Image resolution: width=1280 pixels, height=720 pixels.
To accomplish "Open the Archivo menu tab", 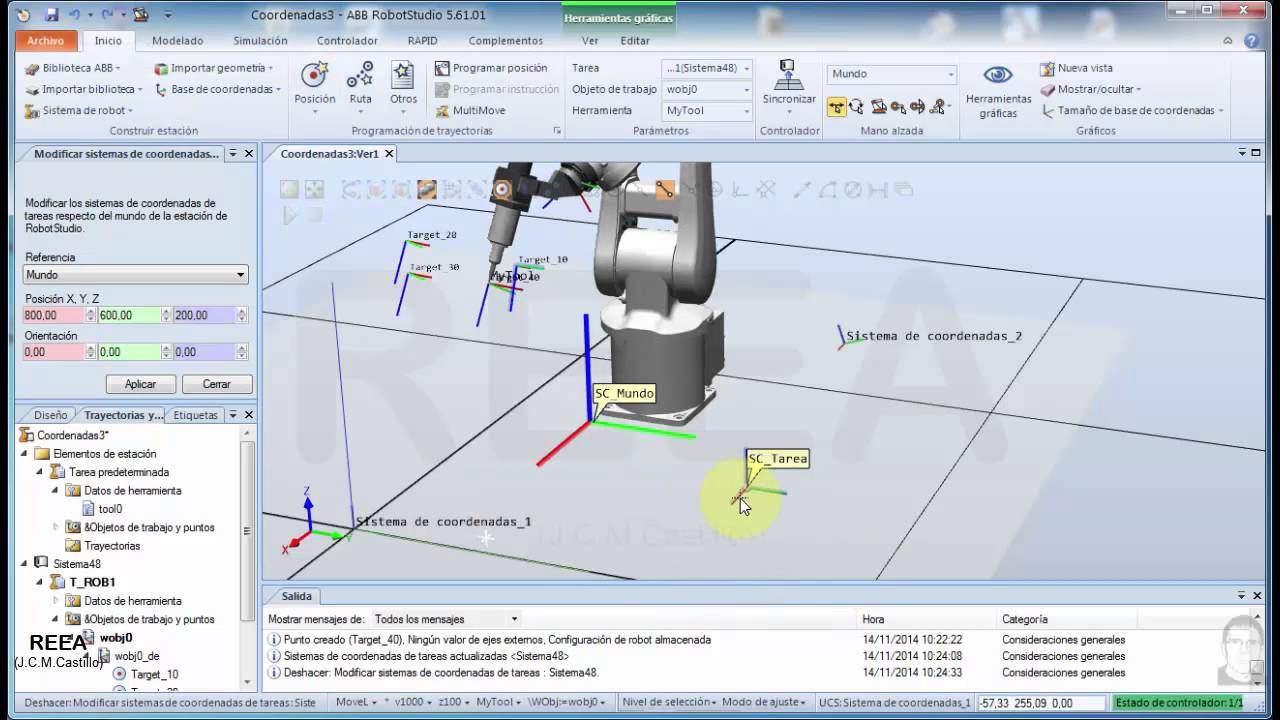I will tap(46, 41).
